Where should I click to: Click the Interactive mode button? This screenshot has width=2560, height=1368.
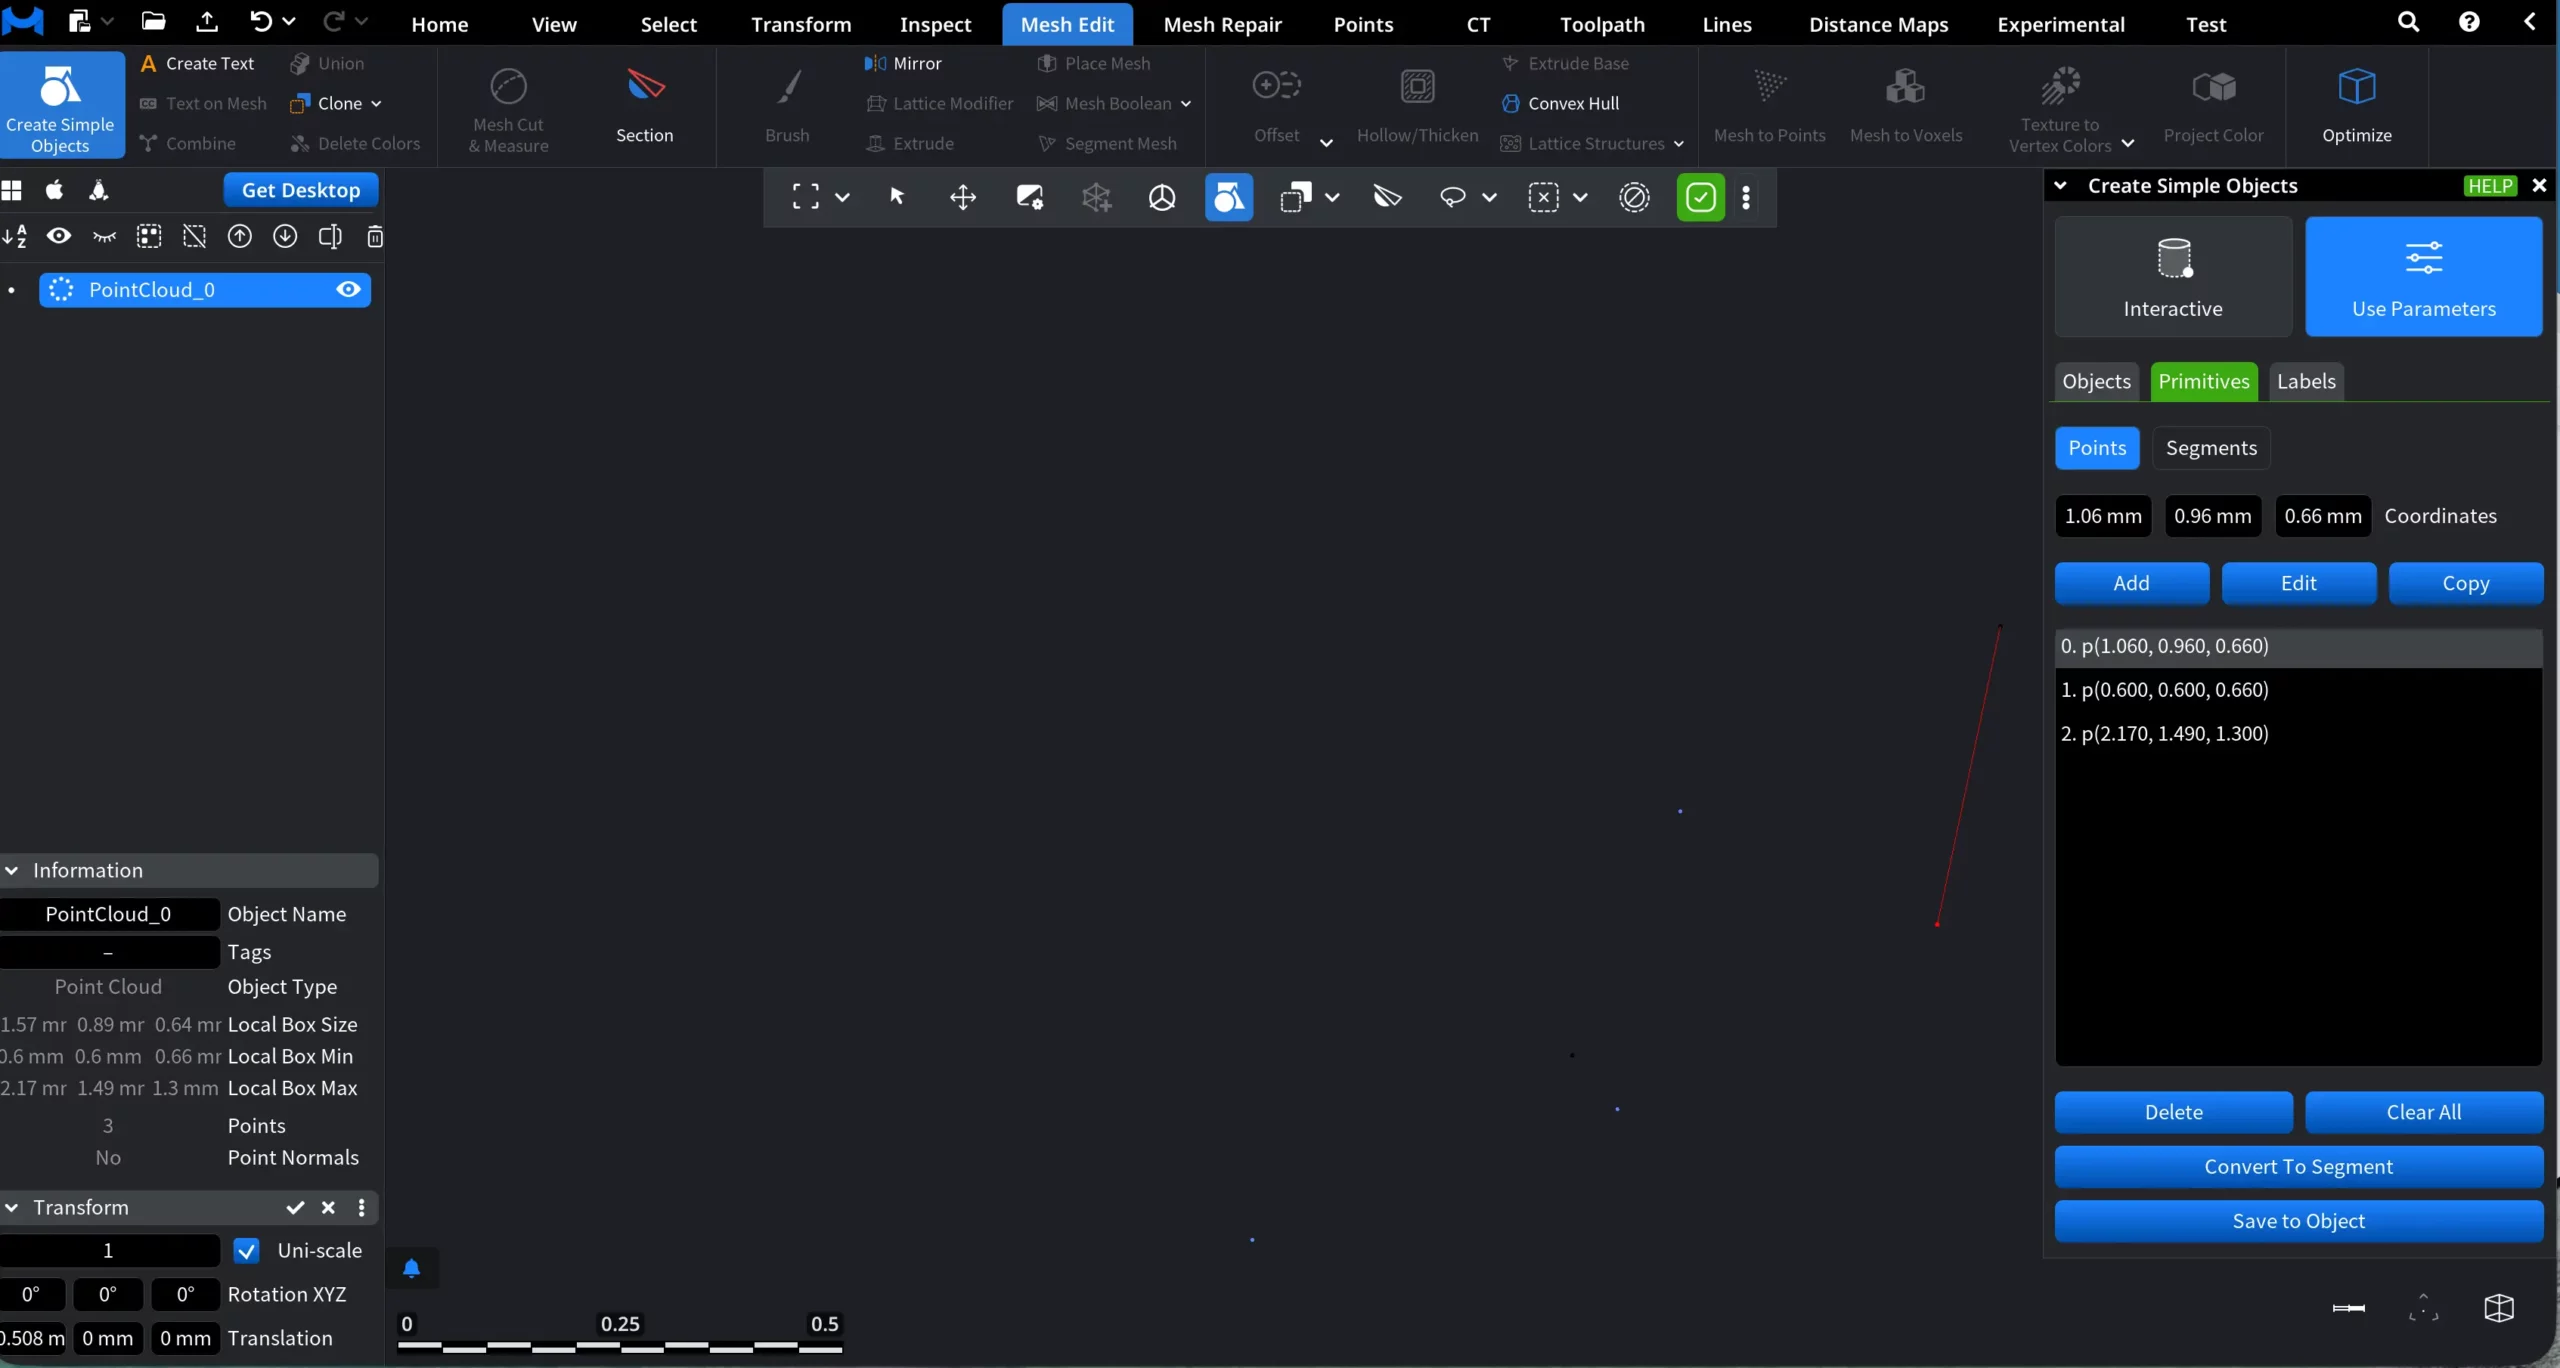click(x=2172, y=277)
